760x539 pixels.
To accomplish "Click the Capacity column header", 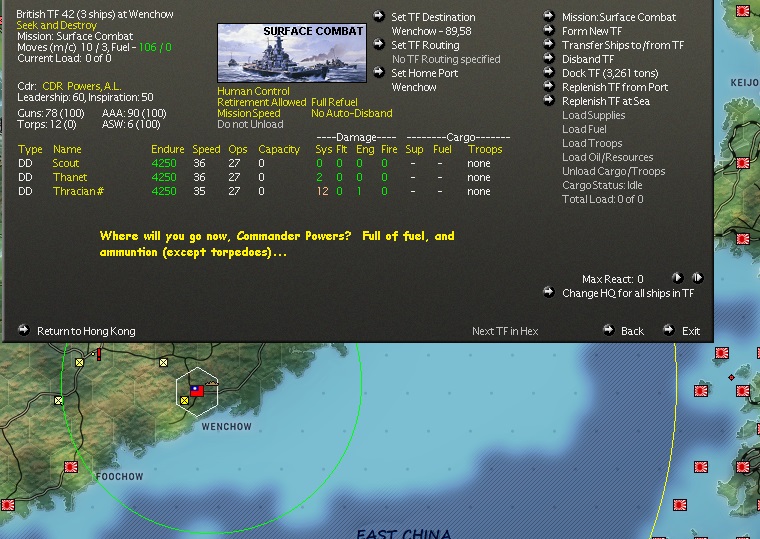I will click(x=279, y=149).
